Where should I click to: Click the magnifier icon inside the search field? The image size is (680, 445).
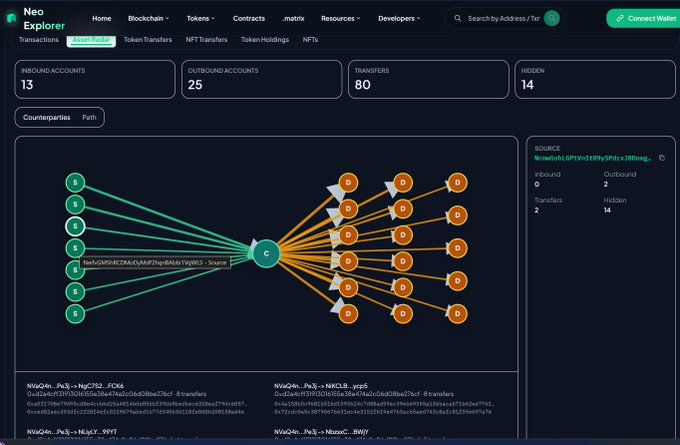(458, 18)
